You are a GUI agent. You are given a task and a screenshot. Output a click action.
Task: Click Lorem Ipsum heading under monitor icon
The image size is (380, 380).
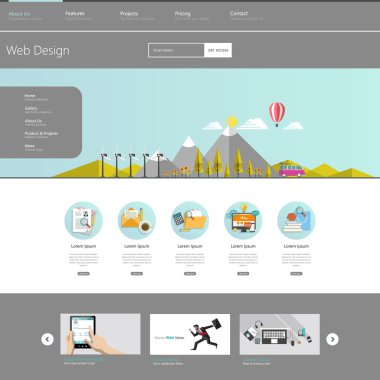243,246
